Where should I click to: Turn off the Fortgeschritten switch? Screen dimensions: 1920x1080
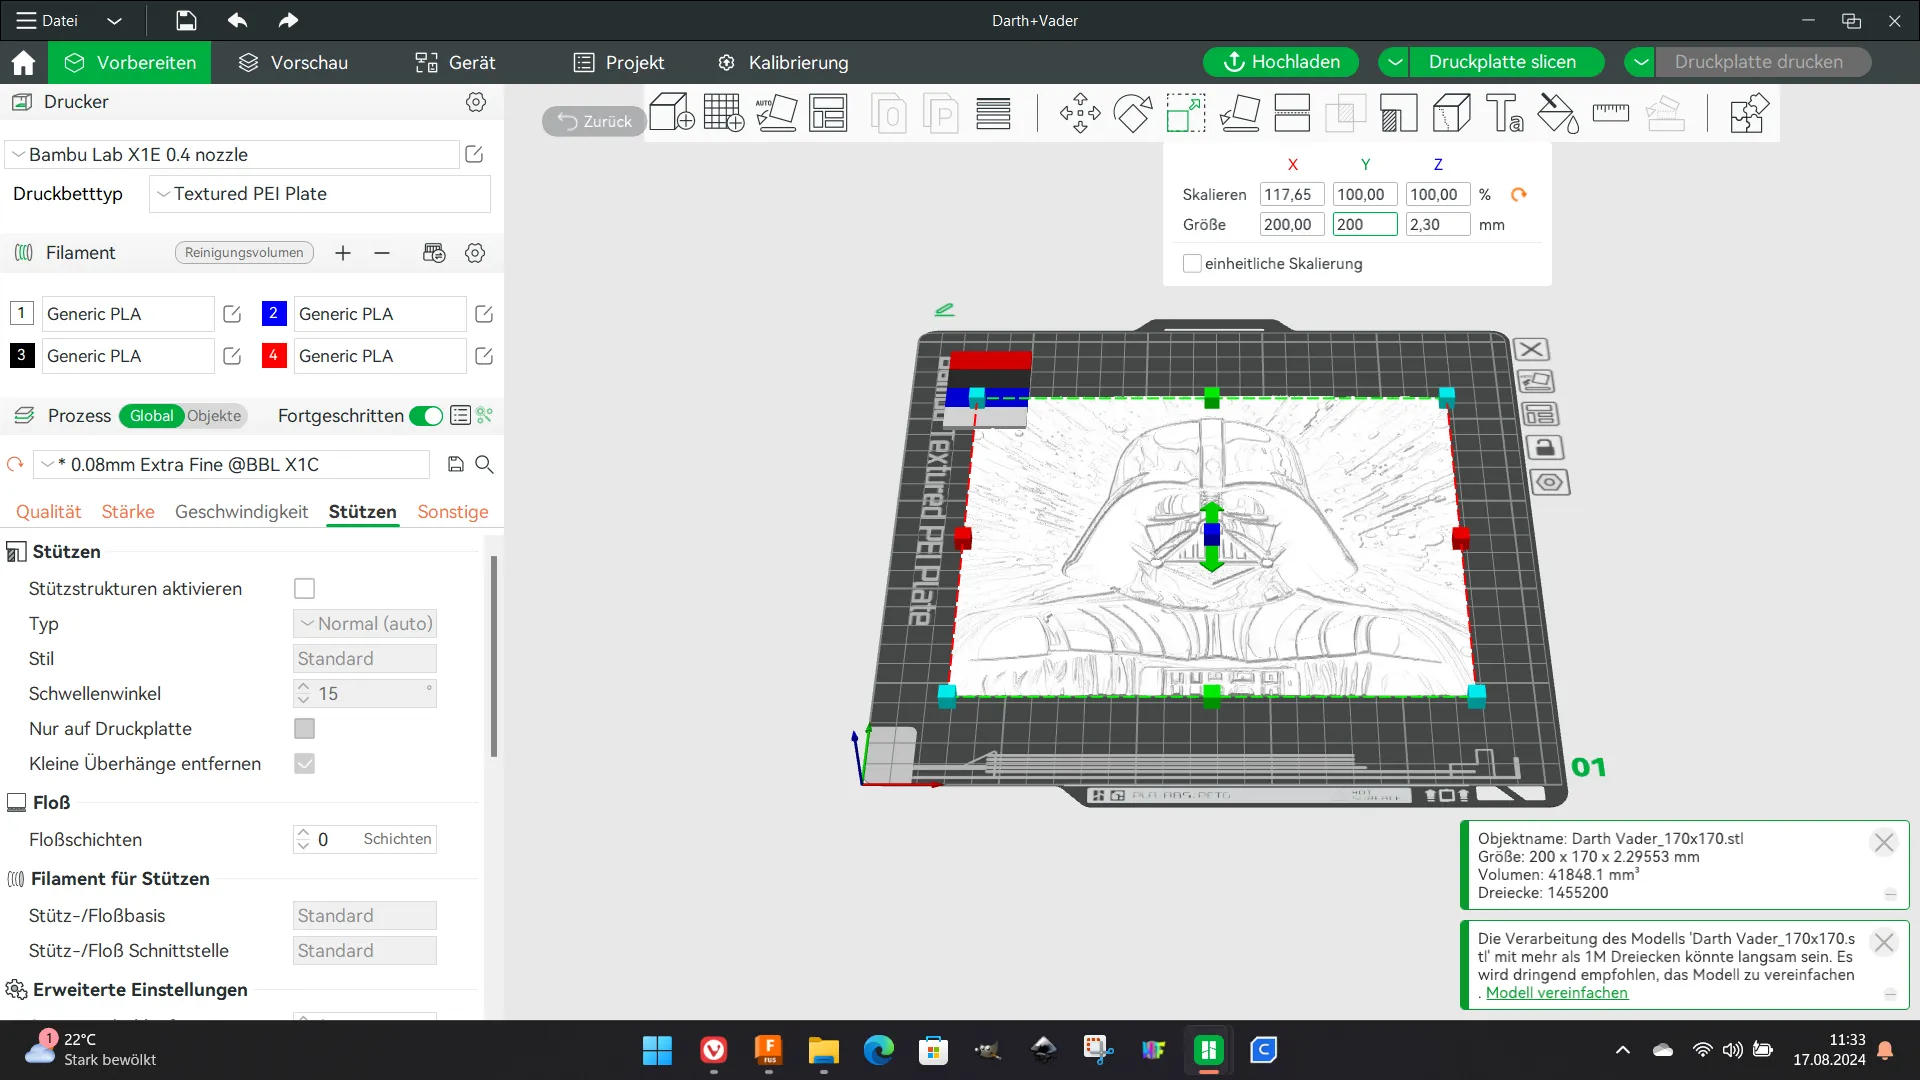[x=426, y=416]
